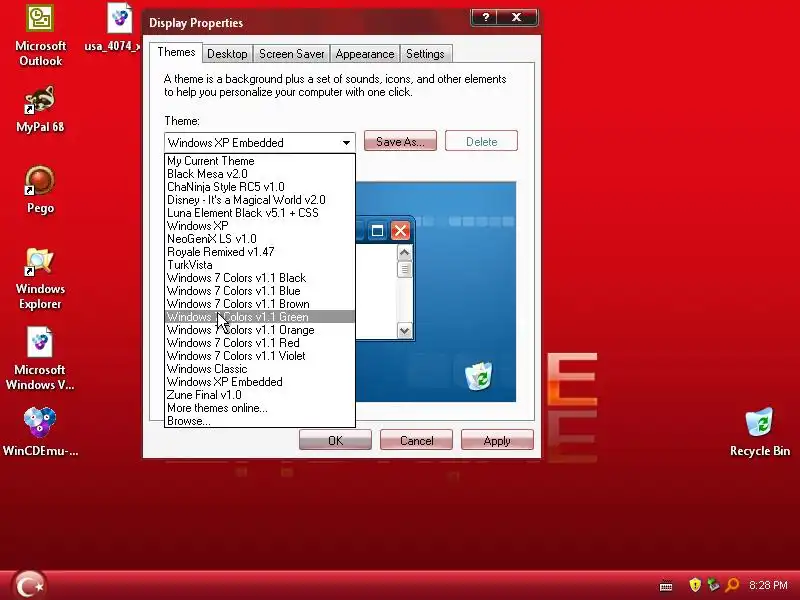Open More themes online... entry
800x600 pixels.
pyautogui.click(x=260, y=408)
